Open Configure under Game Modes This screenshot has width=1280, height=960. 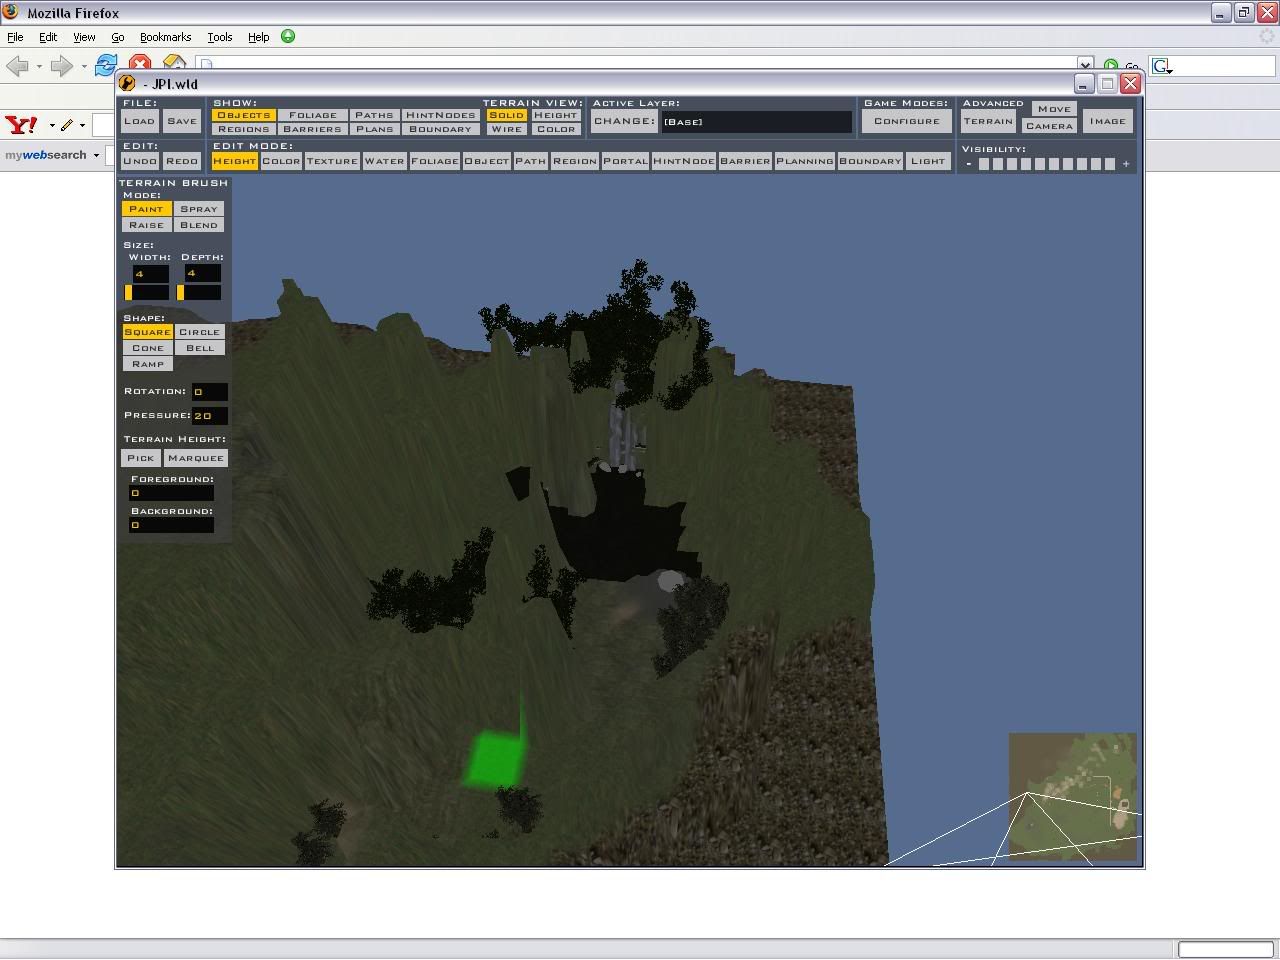[907, 121]
